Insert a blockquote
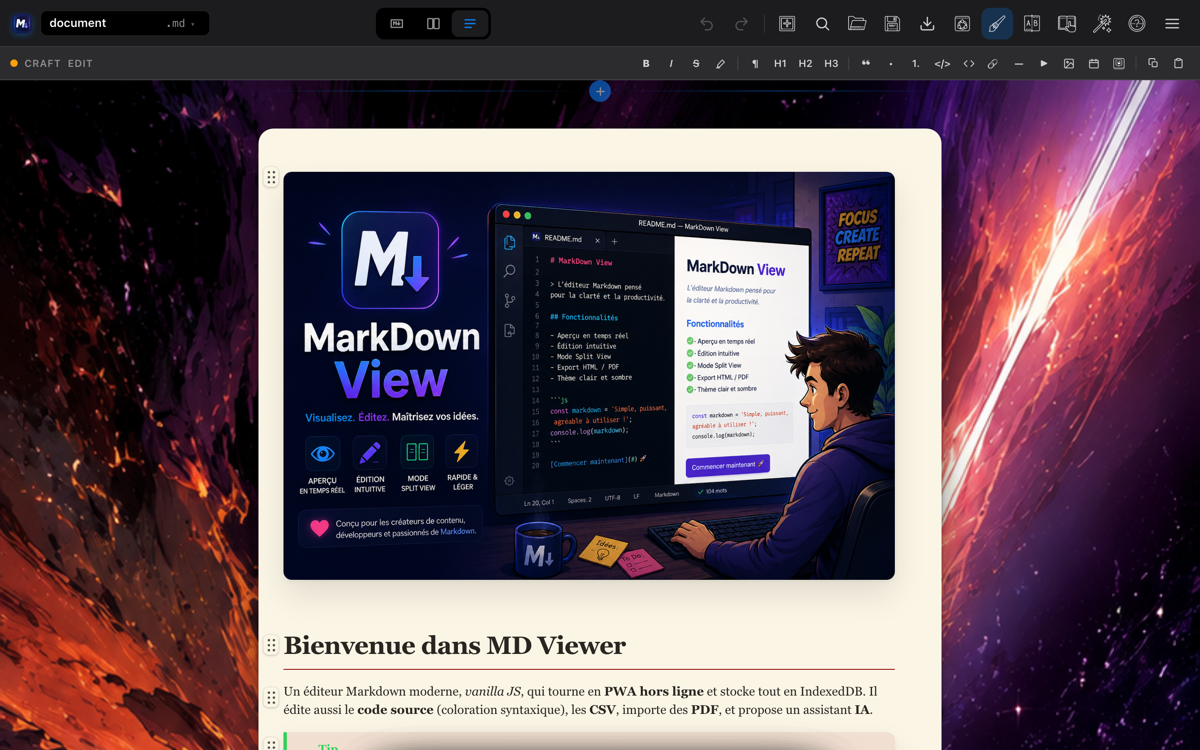The width and height of the screenshot is (1200, 750). (x=866, y=63)
